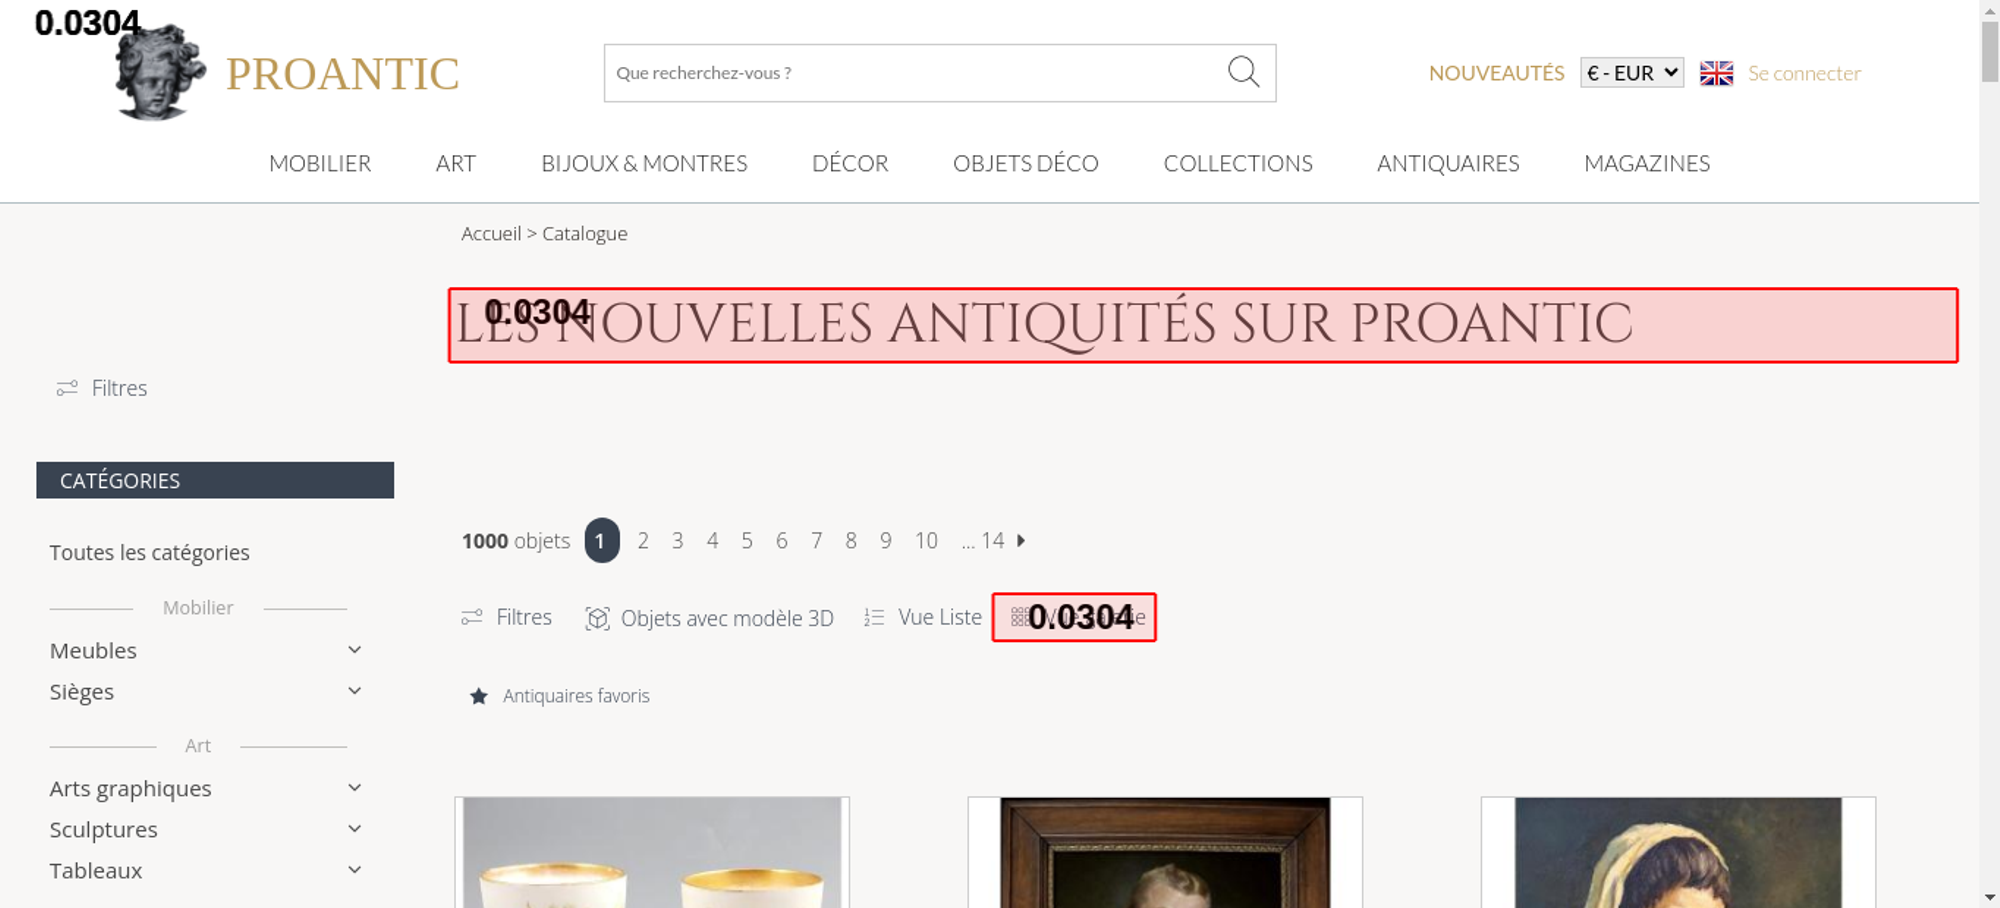The image size is (2000, 908).
Task: Click the UK flag language icon
Action: click(x=1716, y=73)
